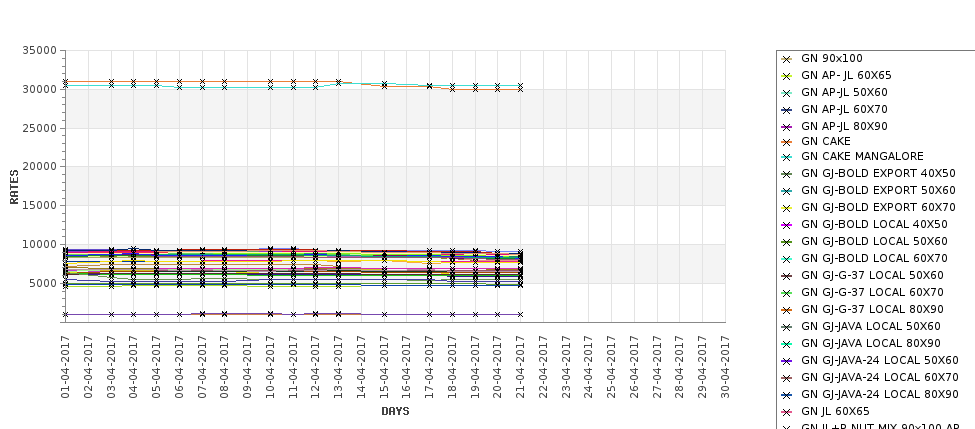Image resolution: width=975 pixels, height=429 pixels.
Task: Click the 10-04-2017 date label
Action: point(270,367)
